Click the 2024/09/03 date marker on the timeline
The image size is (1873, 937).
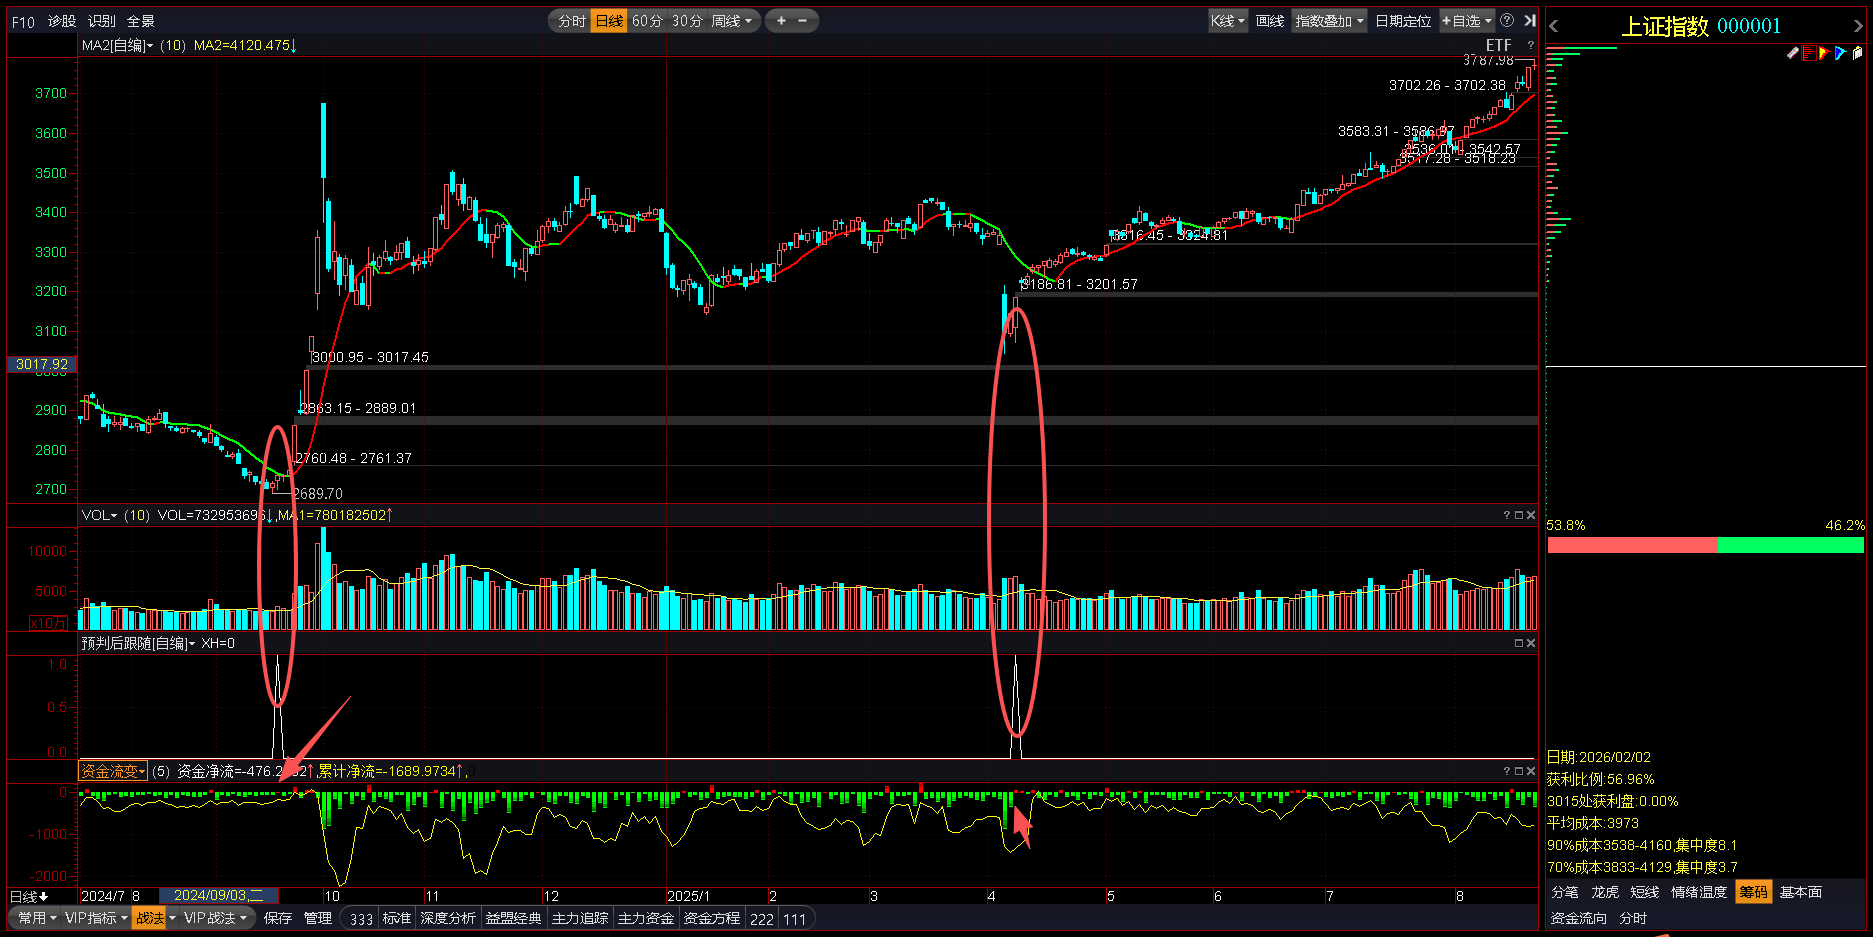(218, 896)
